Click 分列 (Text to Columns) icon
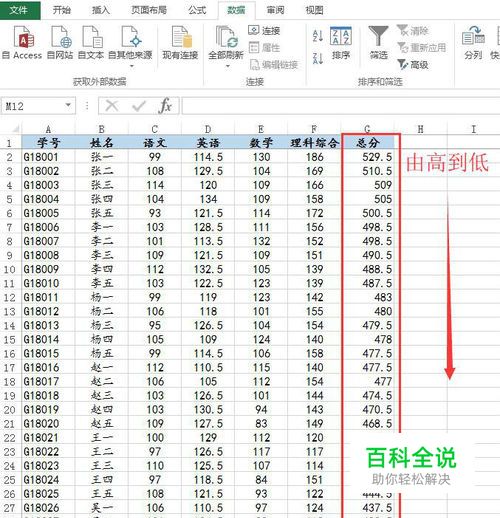Screen dimensions: 500x518 point(473,36)
